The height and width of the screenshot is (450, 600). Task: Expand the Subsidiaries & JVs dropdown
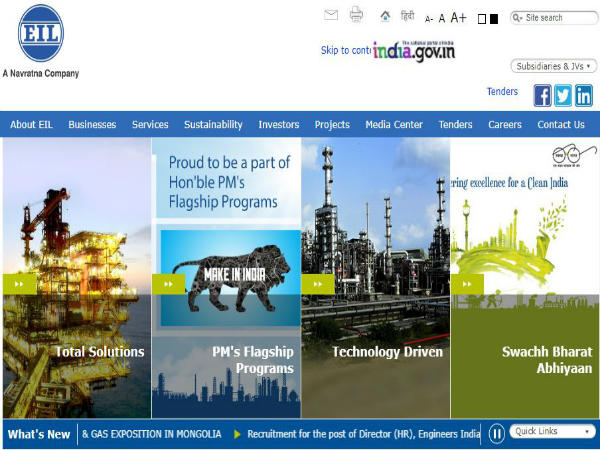click(553, 66)
